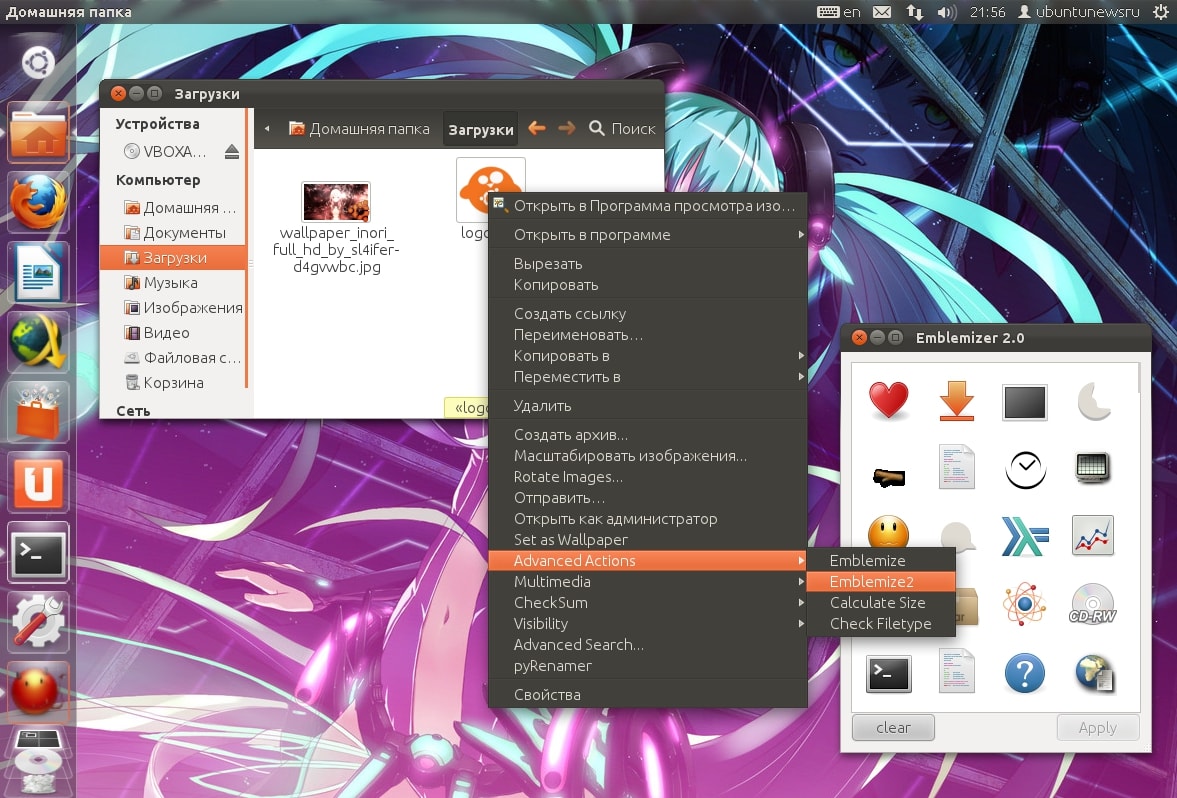Open the home folder launcher icon
The width and height of the screenshot is (1177, 798).
pyautogui.click(x=38, y=134)
